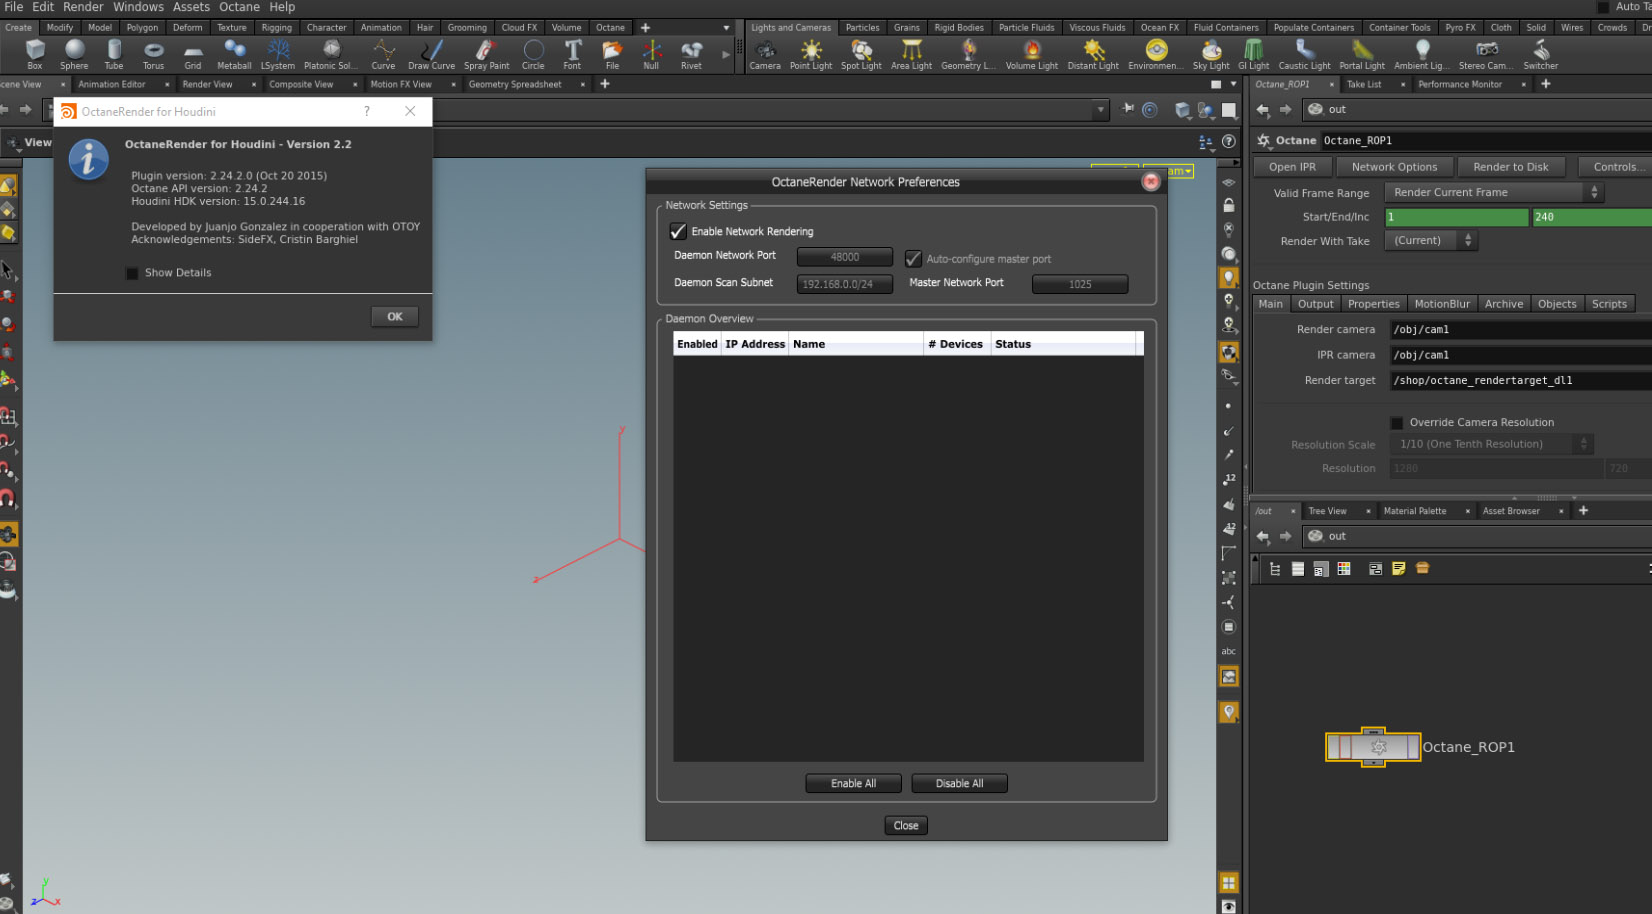Select the Metaball shelf tool
The image size is (1652, 914).
coord(234,54)
